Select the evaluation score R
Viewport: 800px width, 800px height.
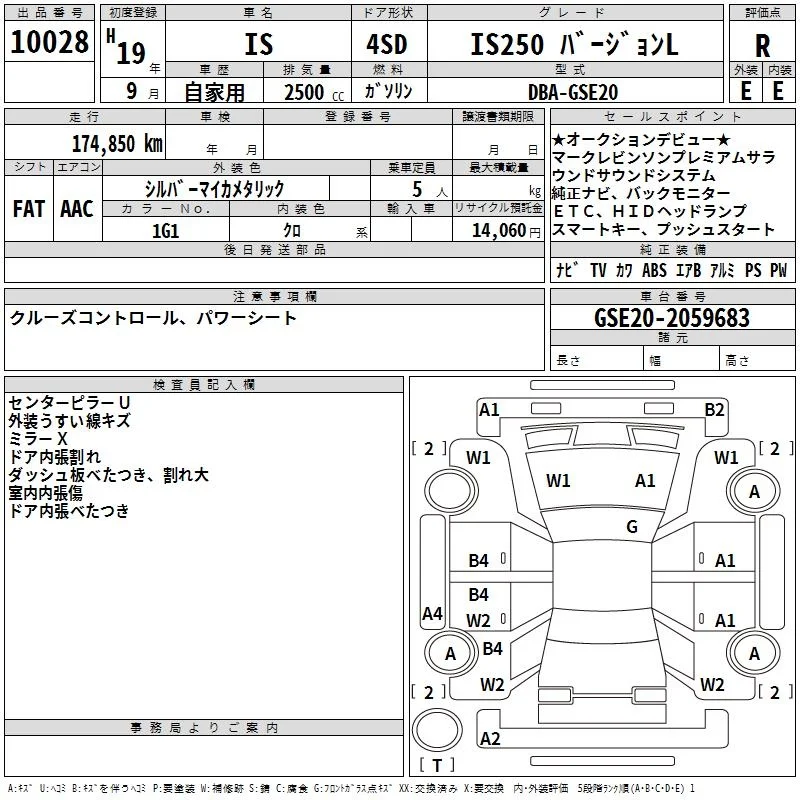tap(762, 45)
